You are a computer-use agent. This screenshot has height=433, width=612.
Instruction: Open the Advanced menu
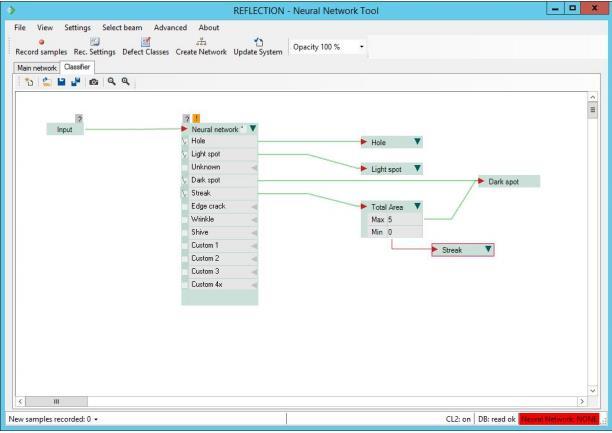pos(170,28)
